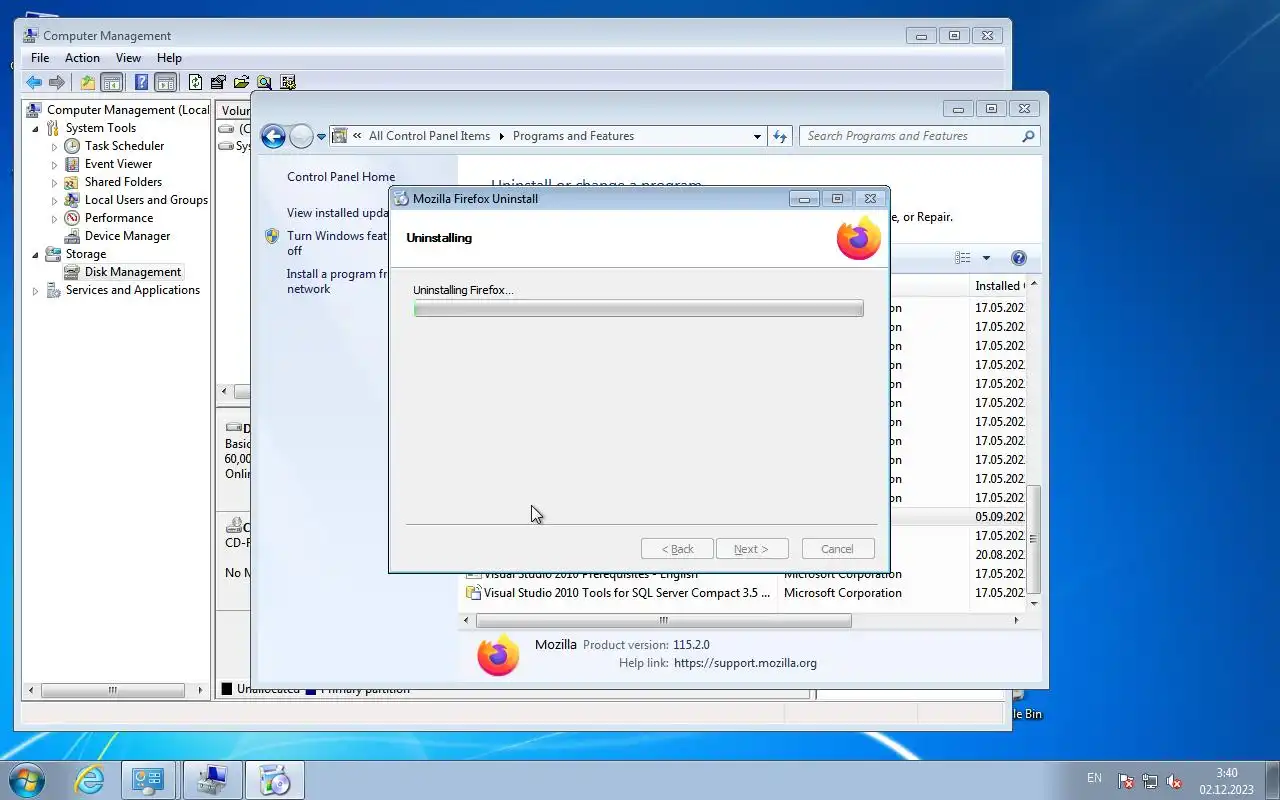
Task: Open the recent pages dropdown beside Forward
Action: coord(321,137)
